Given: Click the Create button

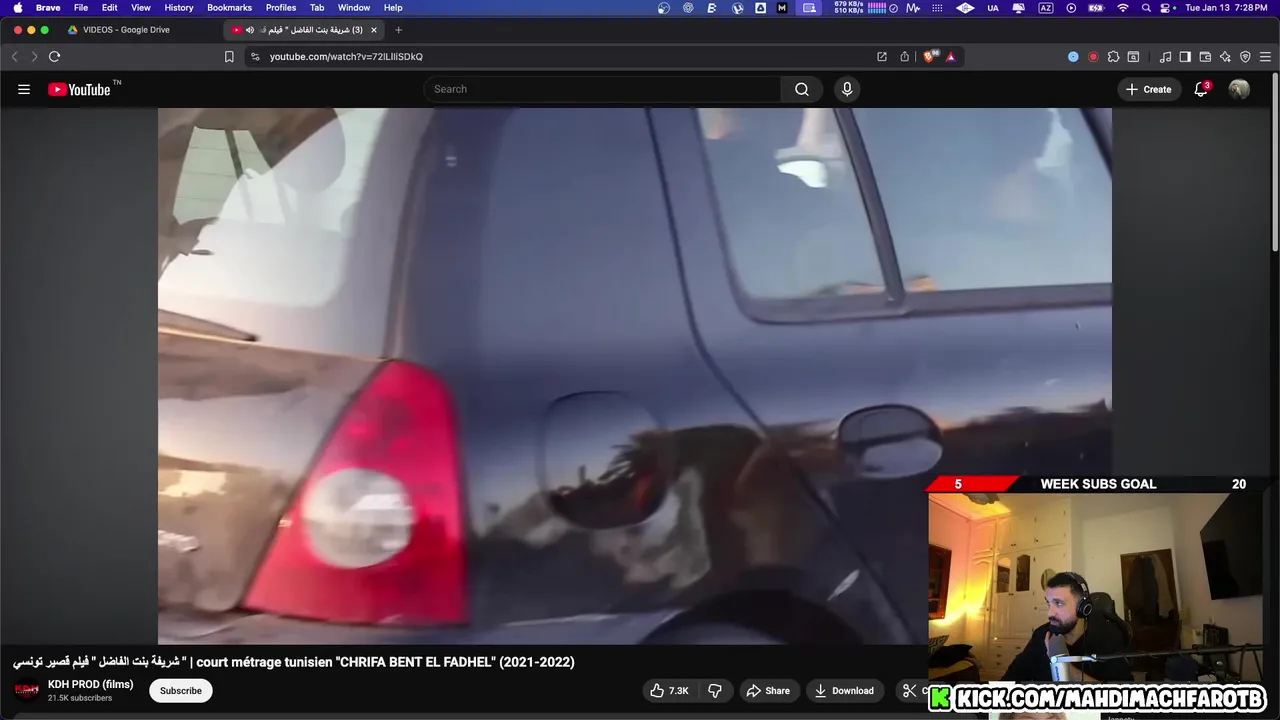Looking at the screenshot, I should pos(1148,89).
